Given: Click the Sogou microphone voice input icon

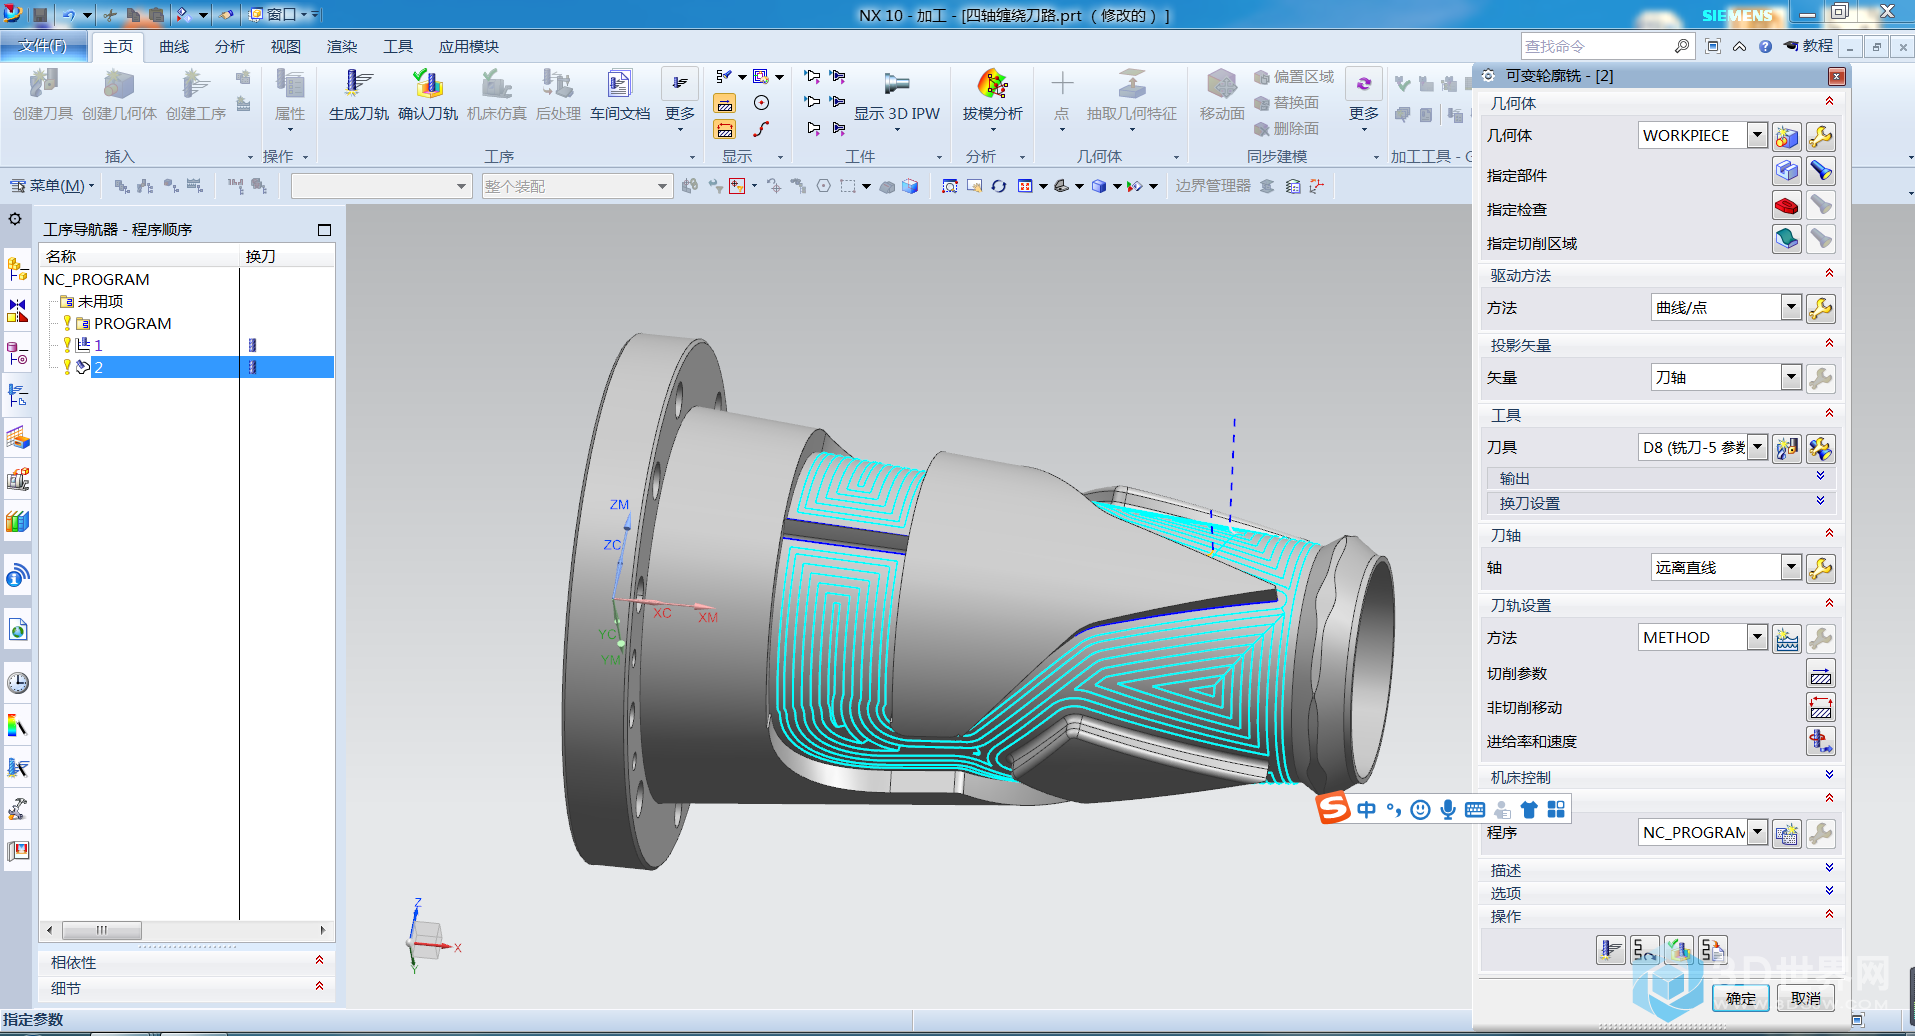Looking at the screenshot, I should (x=1448, y=809).
